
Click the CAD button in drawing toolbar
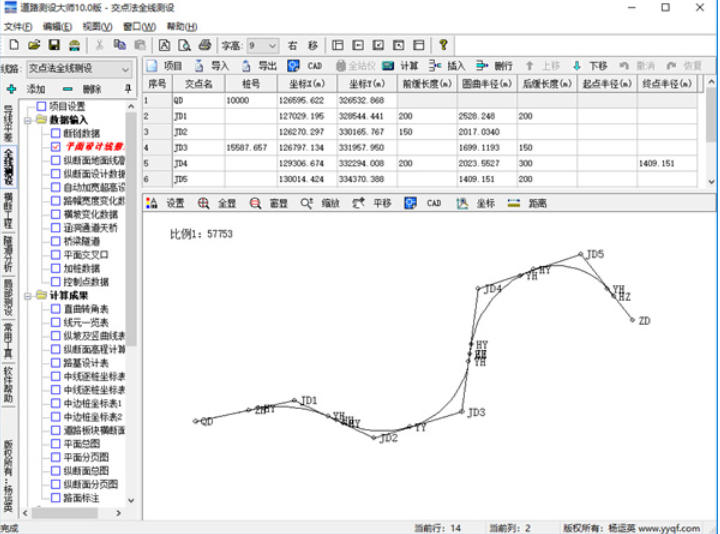pyautogui.click(x=422, y=203)
